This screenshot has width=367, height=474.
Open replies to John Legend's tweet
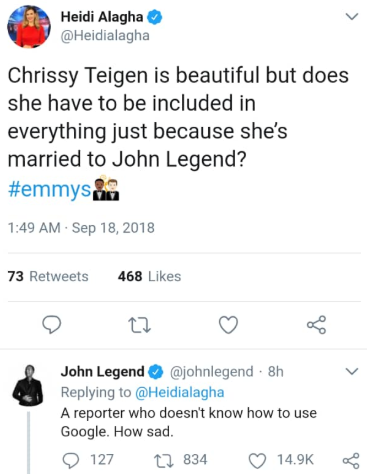(88, 460)
